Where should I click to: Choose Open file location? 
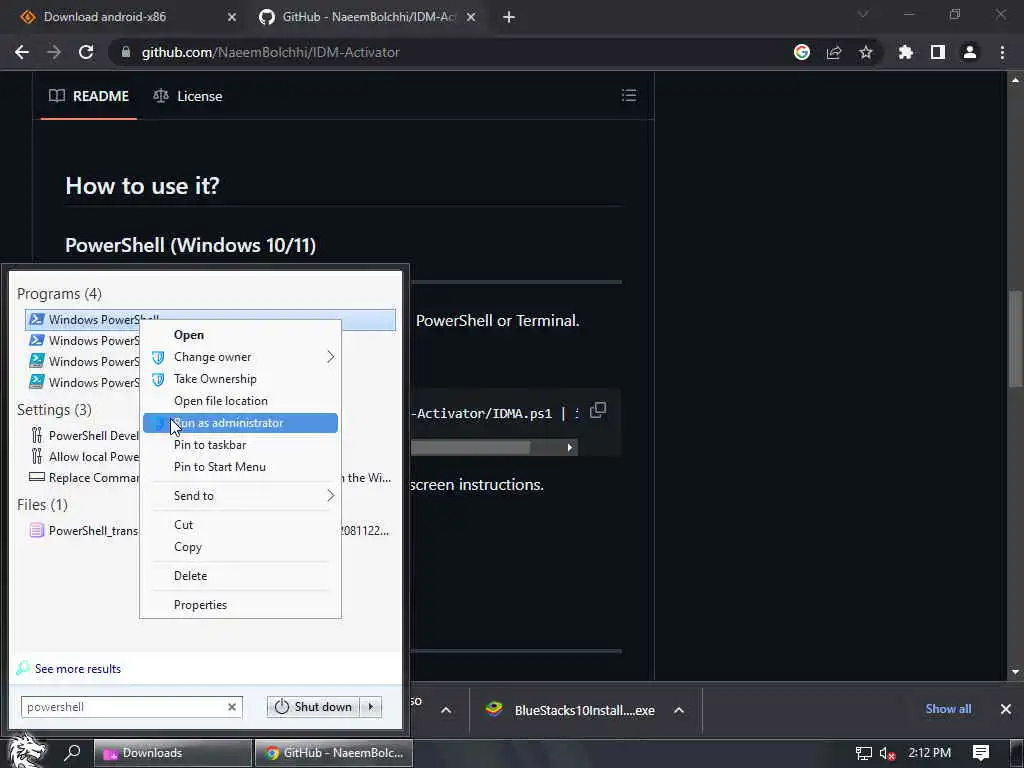(x=240, y=401)
